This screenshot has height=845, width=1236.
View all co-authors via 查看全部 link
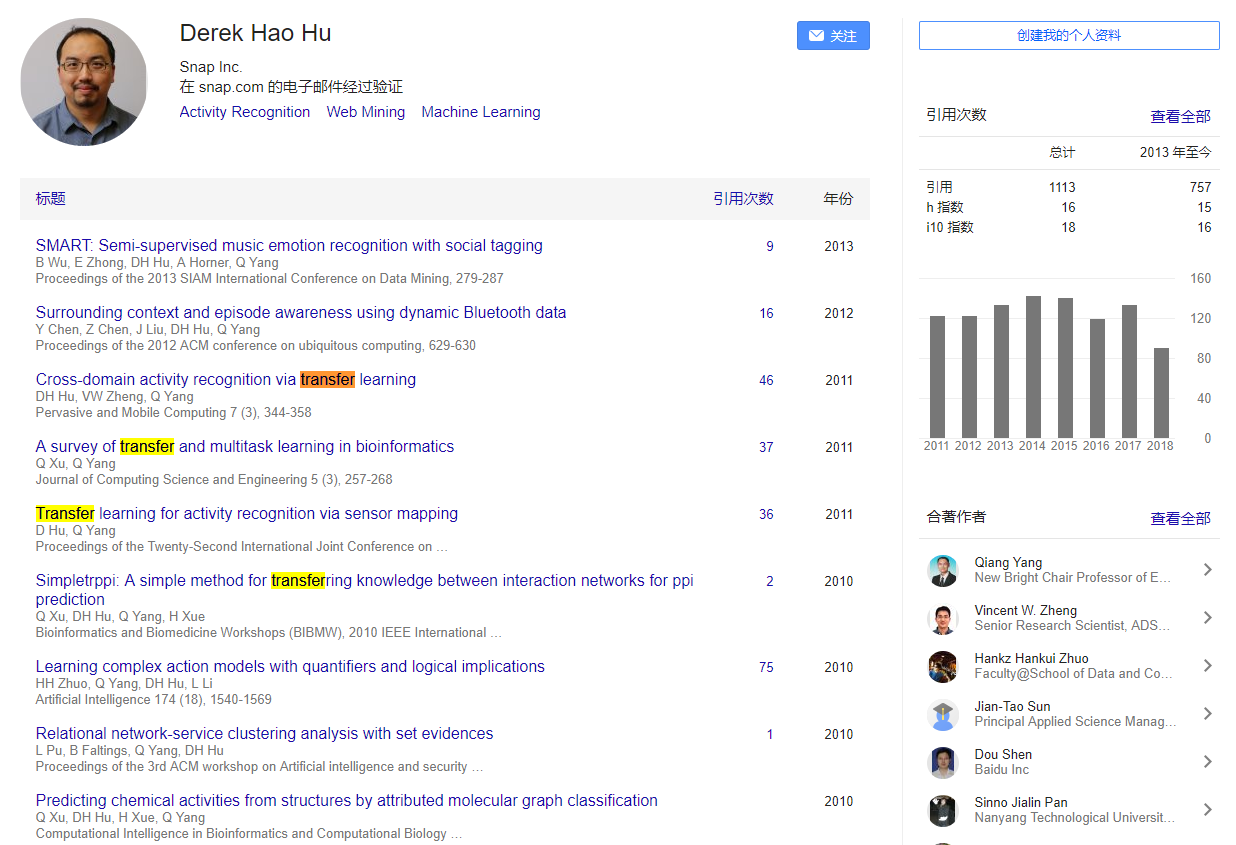coord(1180,518)
